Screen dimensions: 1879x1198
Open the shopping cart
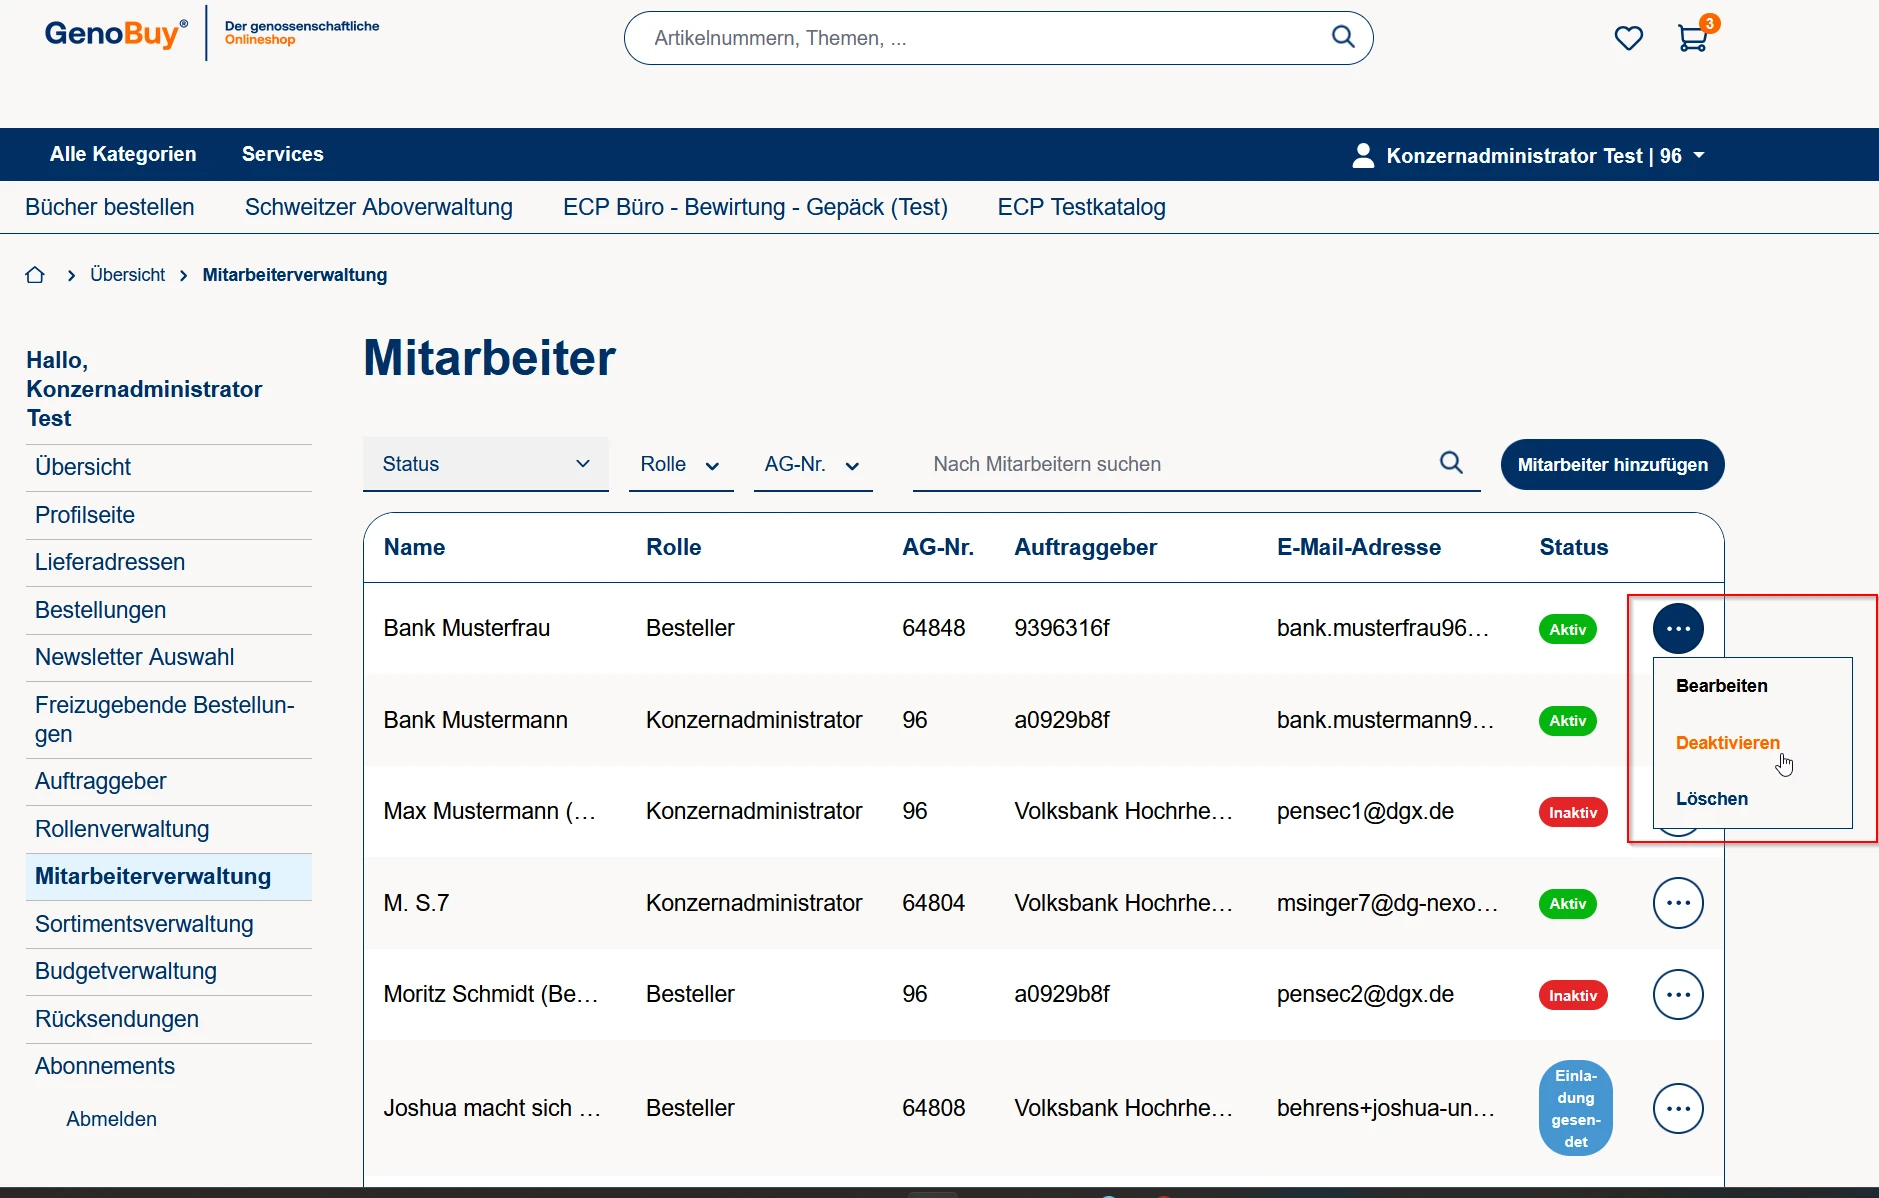[x=1692, y=38]
